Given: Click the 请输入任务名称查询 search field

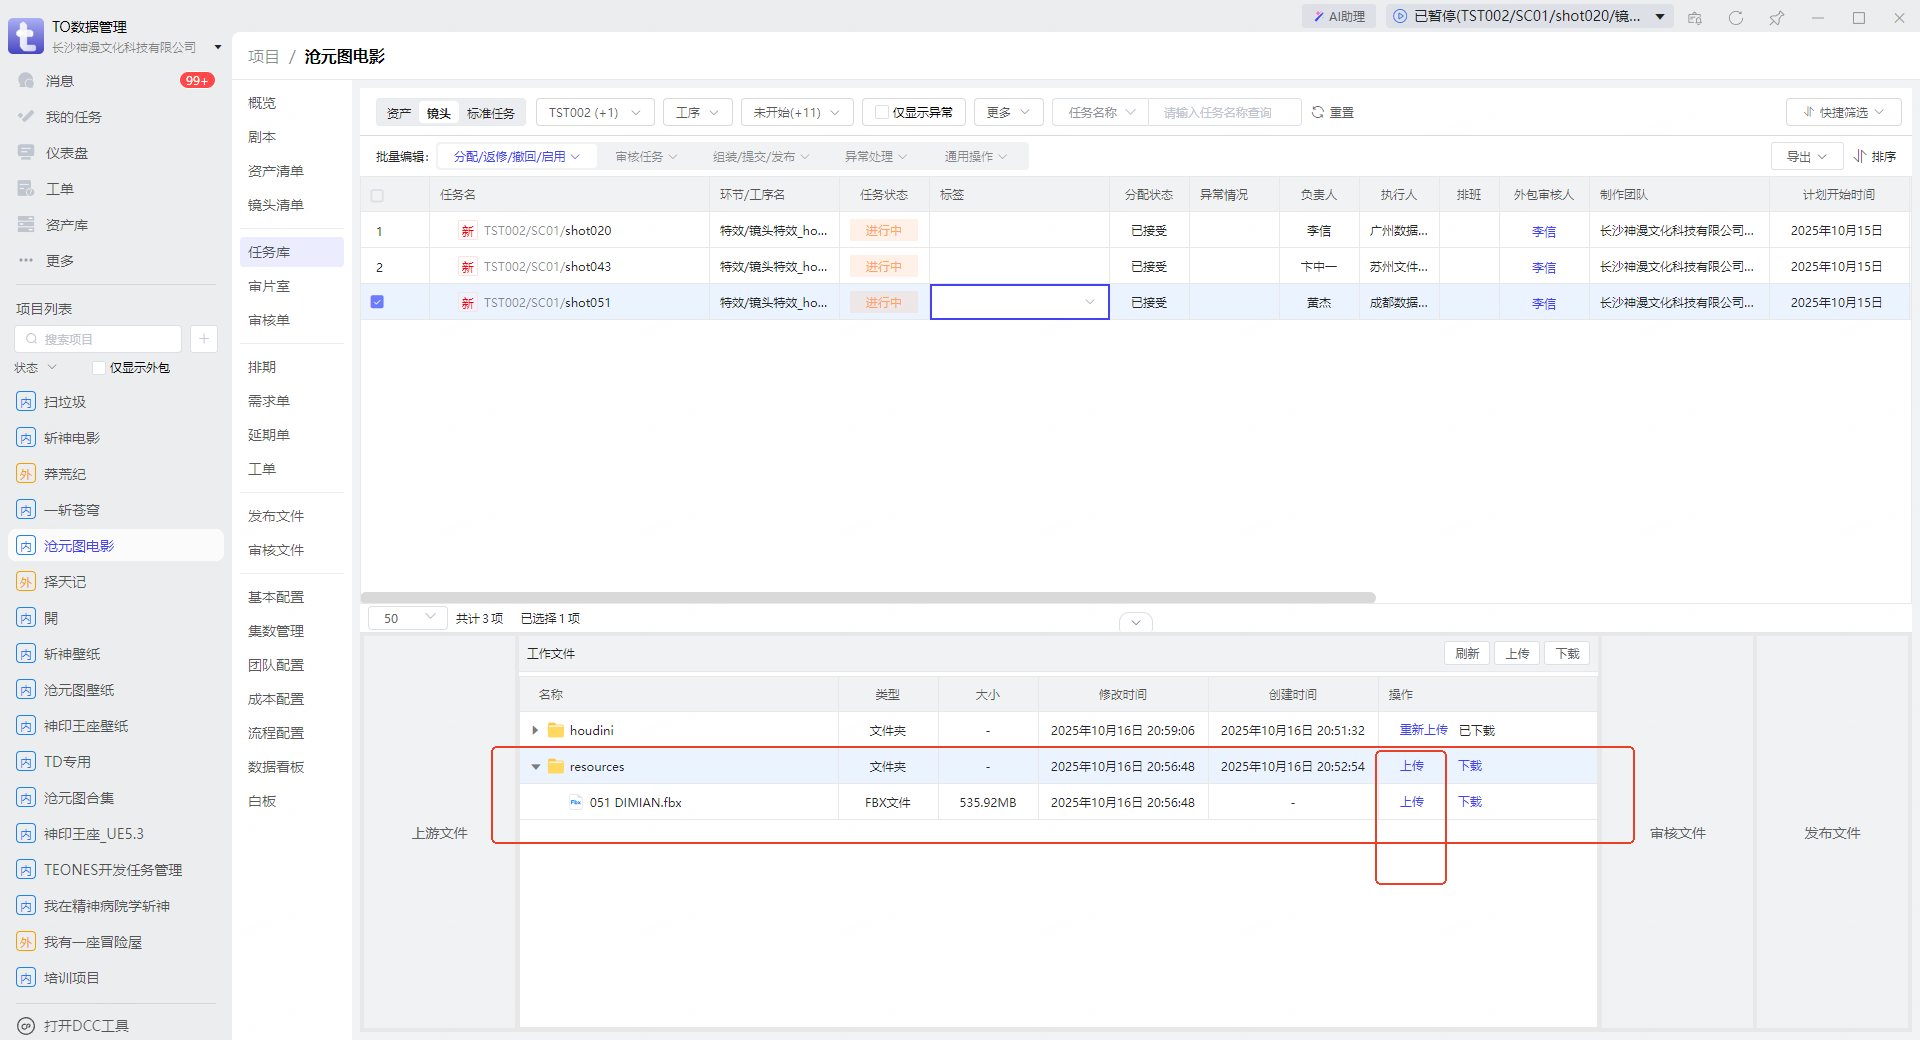Looking at the screenshot, I should tap(1224, 113).
